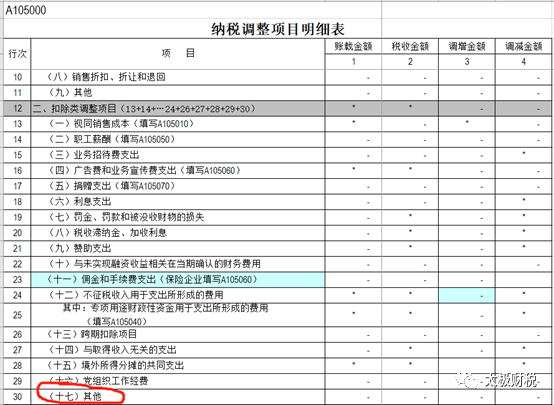Click 调减金额 cell for row 15
554x405 pixels.
523,155
